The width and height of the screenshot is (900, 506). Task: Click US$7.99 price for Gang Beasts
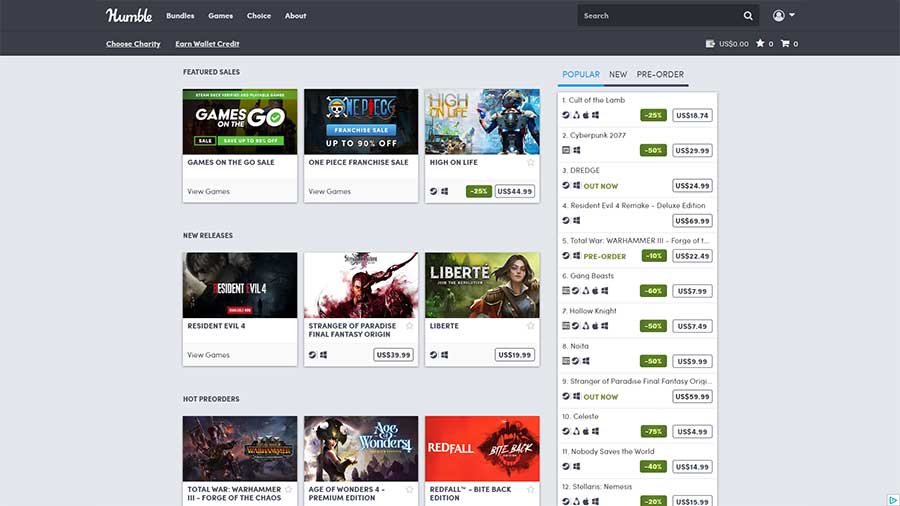click(x=692, y=291)
